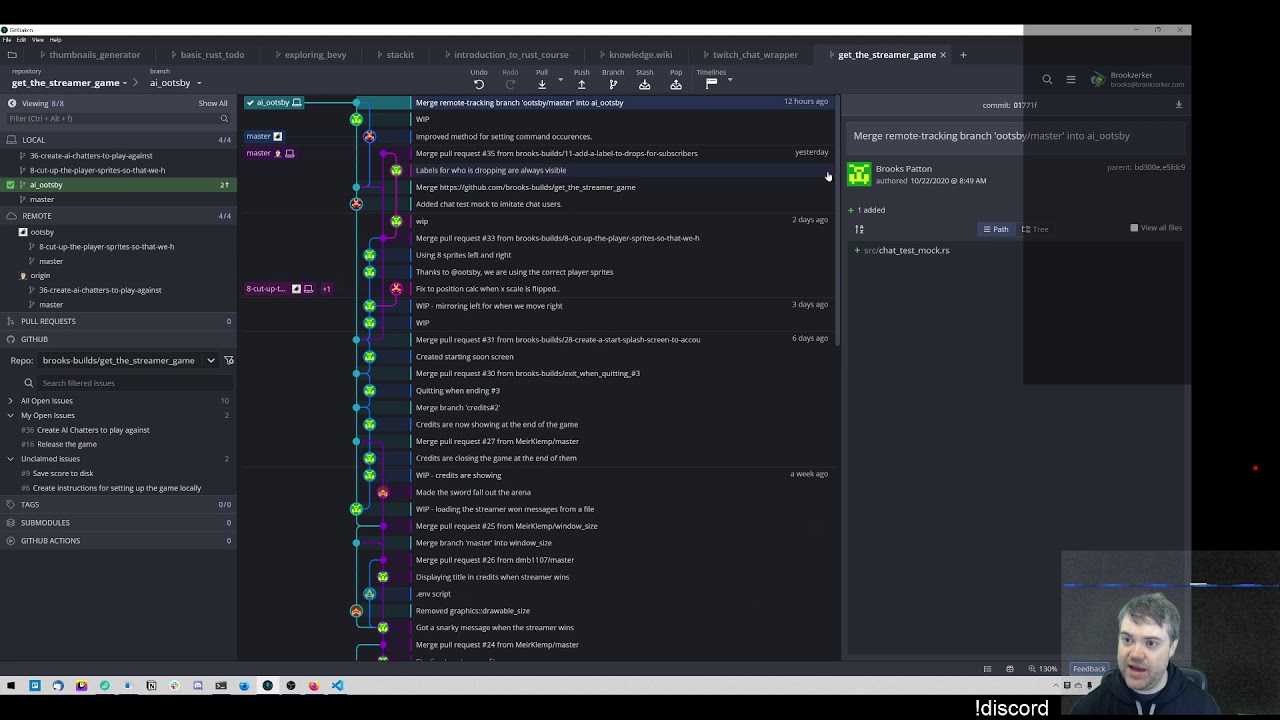1280x720 pixels.
Task: Click the list icon in bottom status bar
Action: point(987,669)
